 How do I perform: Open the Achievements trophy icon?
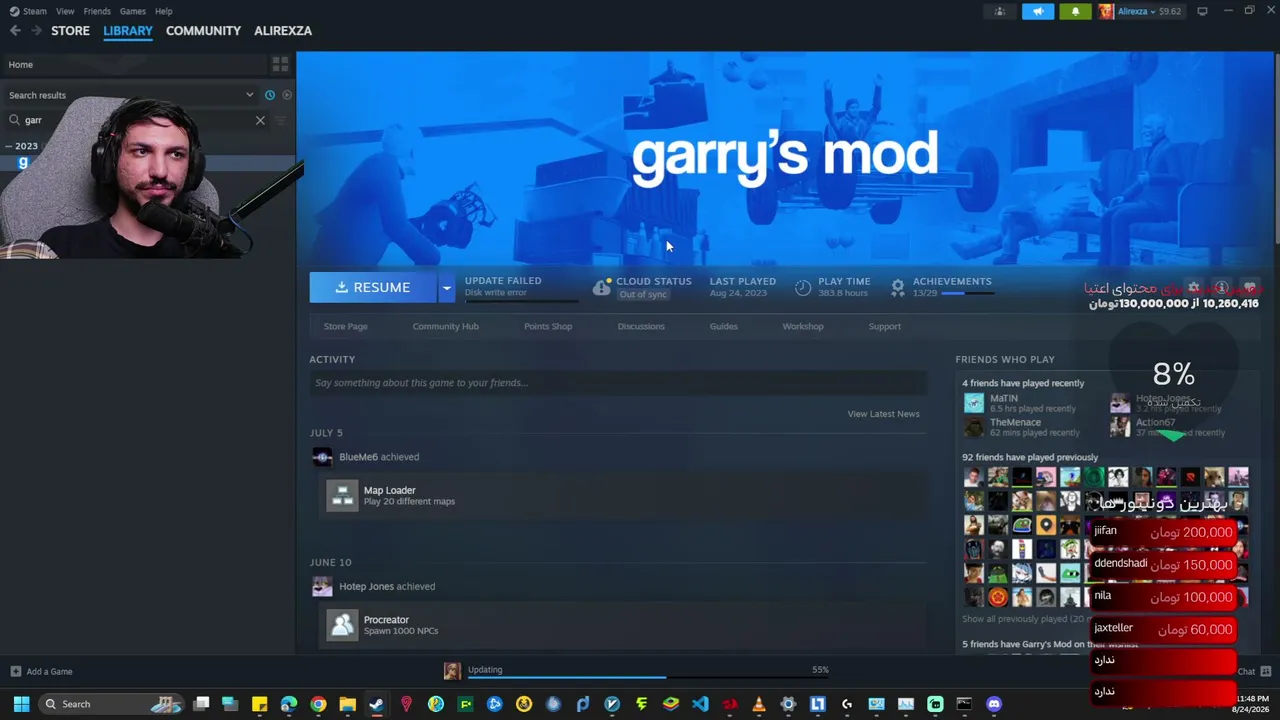[898, 288]
